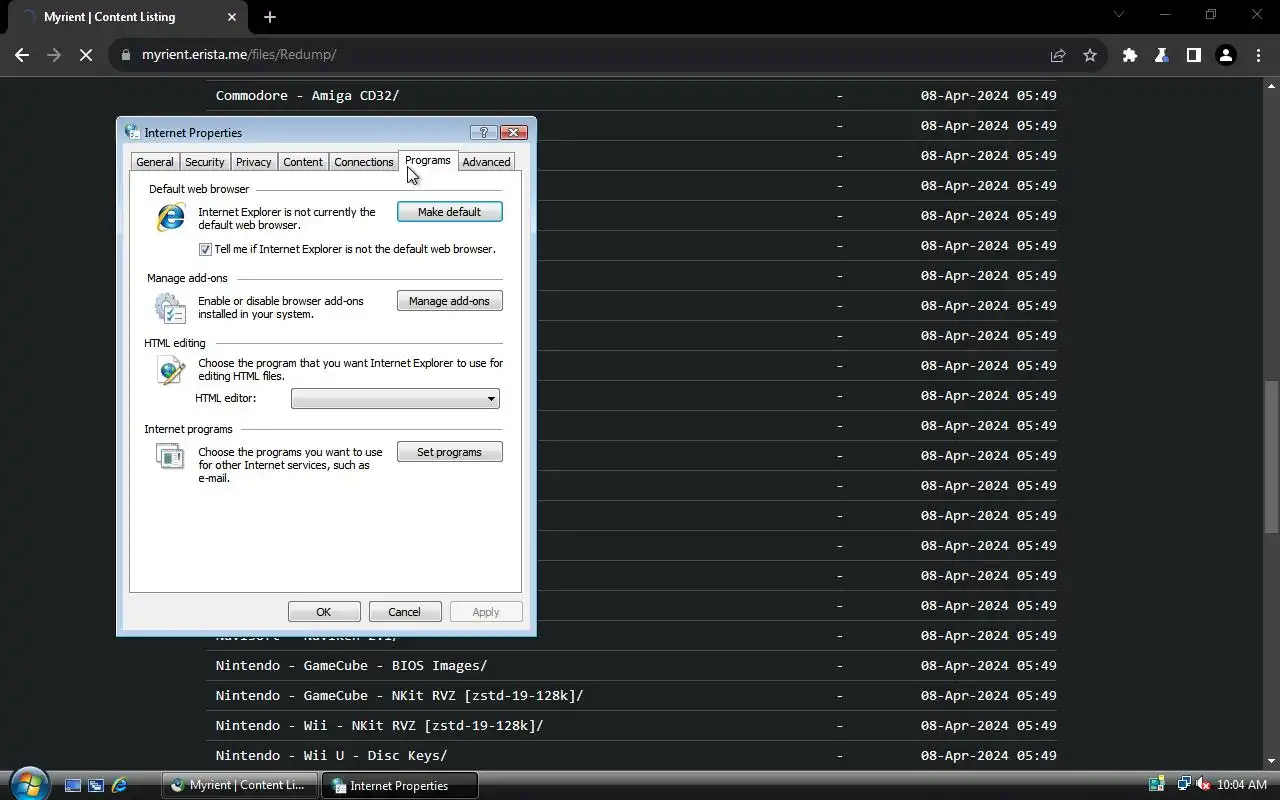Switch to the Security tab
Viewport: 1280px width, 800px height.
[x=205, y=162]
